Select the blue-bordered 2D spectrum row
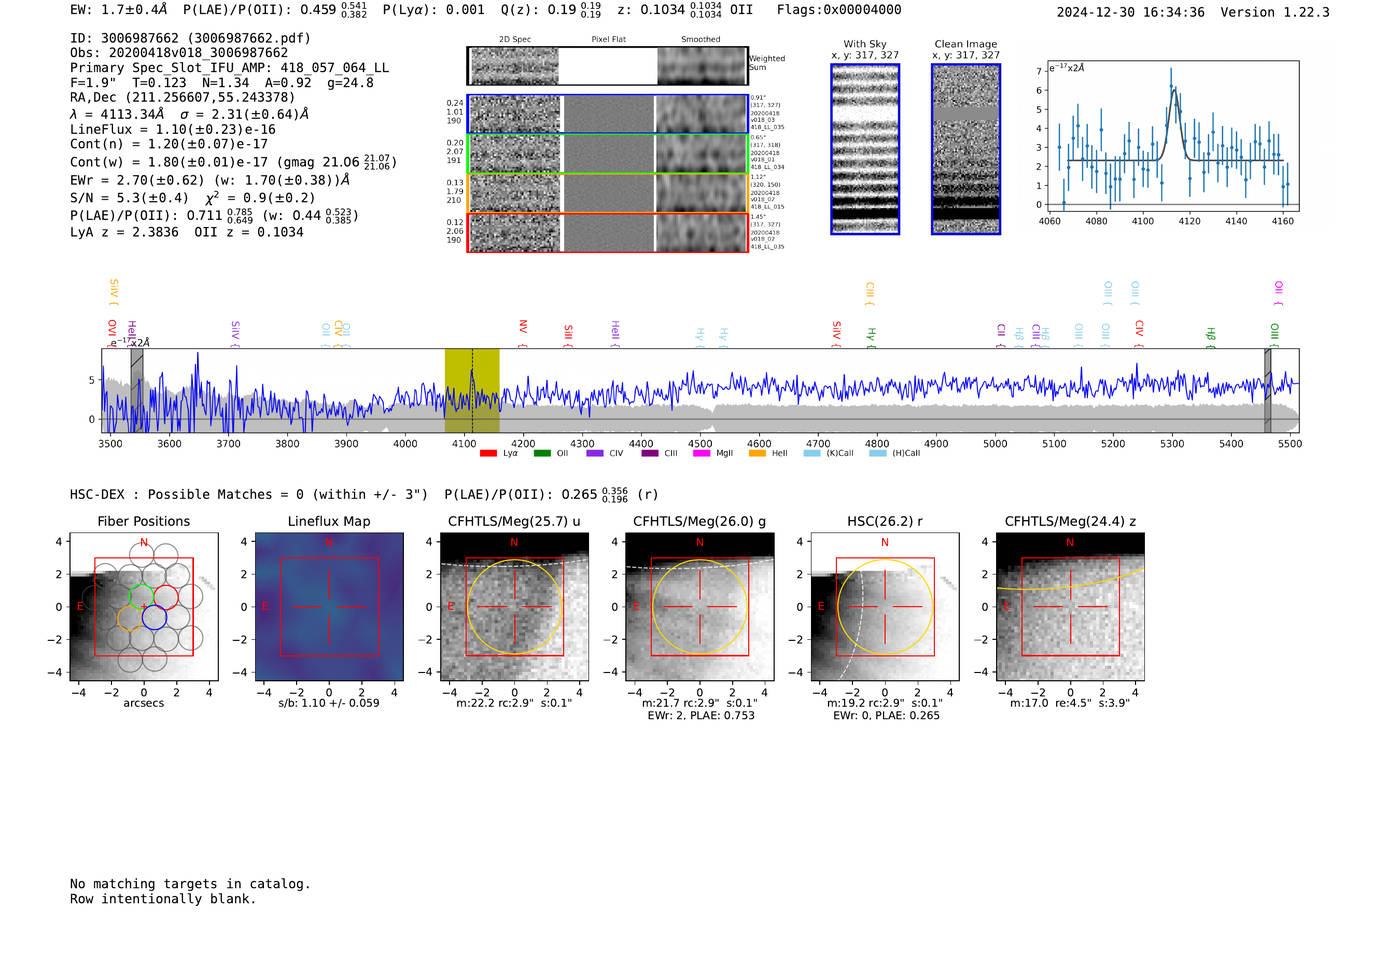 tap(608, 114)
